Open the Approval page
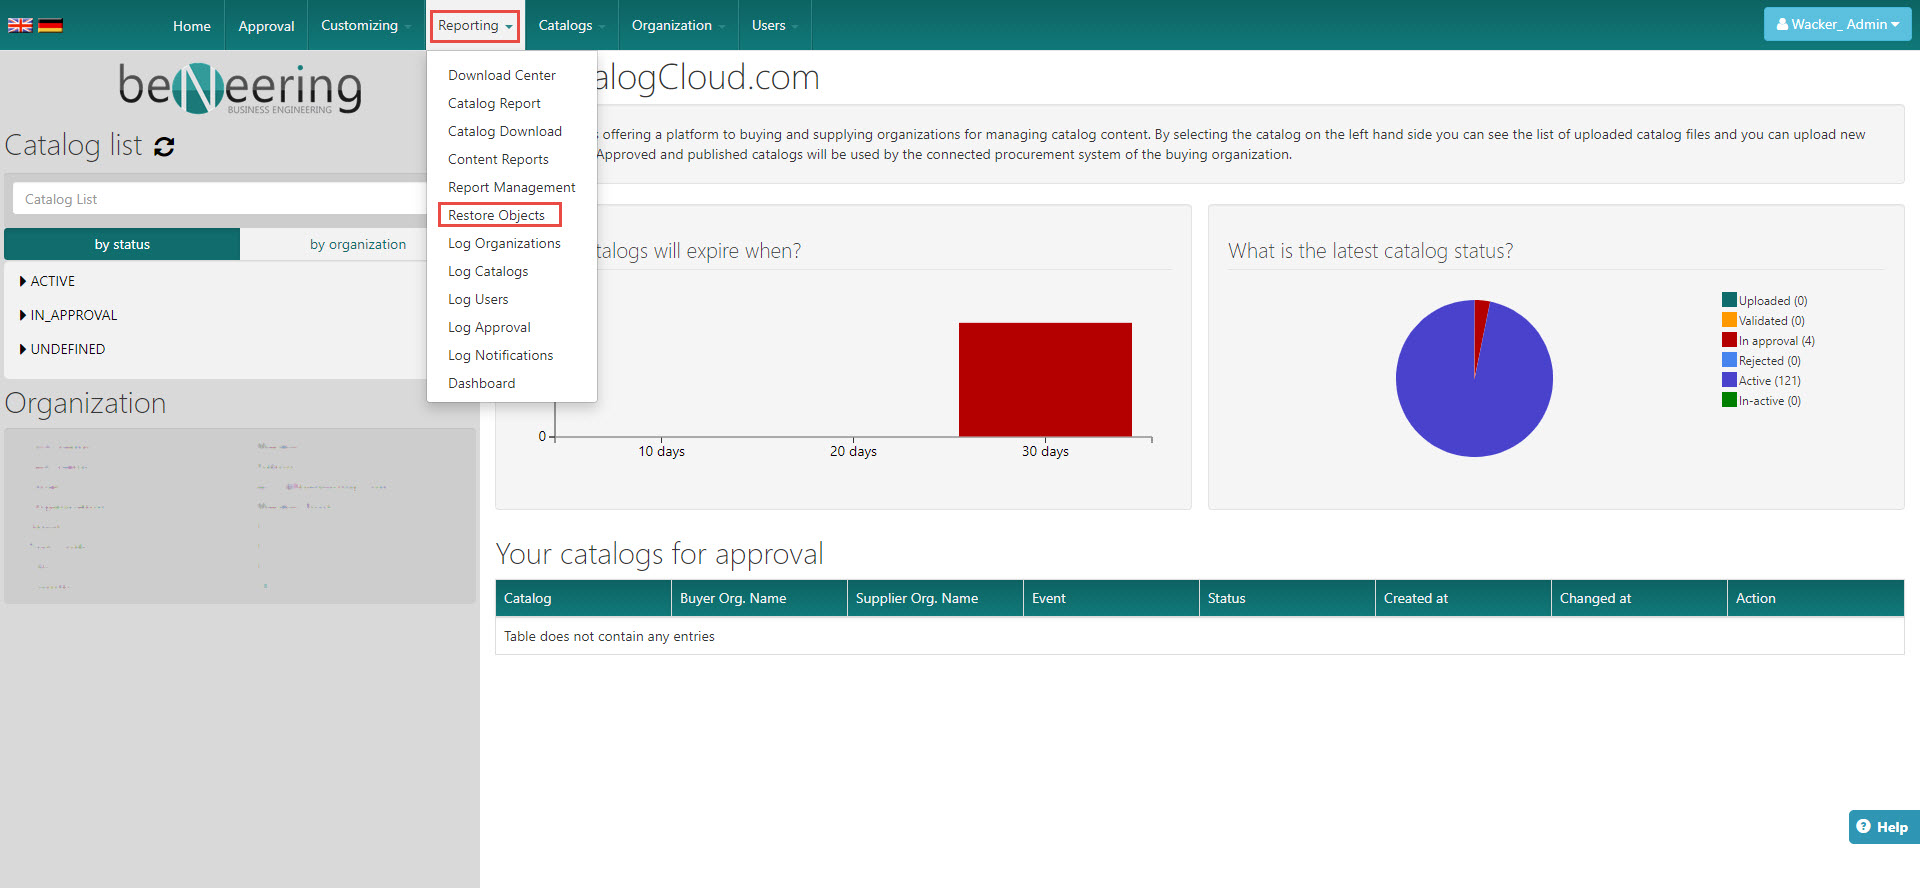The image size is (1920, 888). pyautogui.click(x=266, y=26)
